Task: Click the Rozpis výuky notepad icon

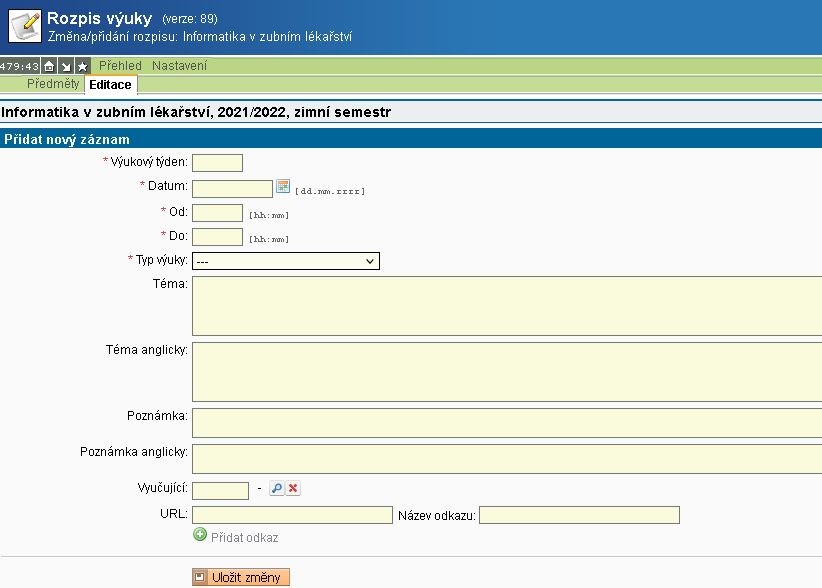Action: (x=23, y=26)
